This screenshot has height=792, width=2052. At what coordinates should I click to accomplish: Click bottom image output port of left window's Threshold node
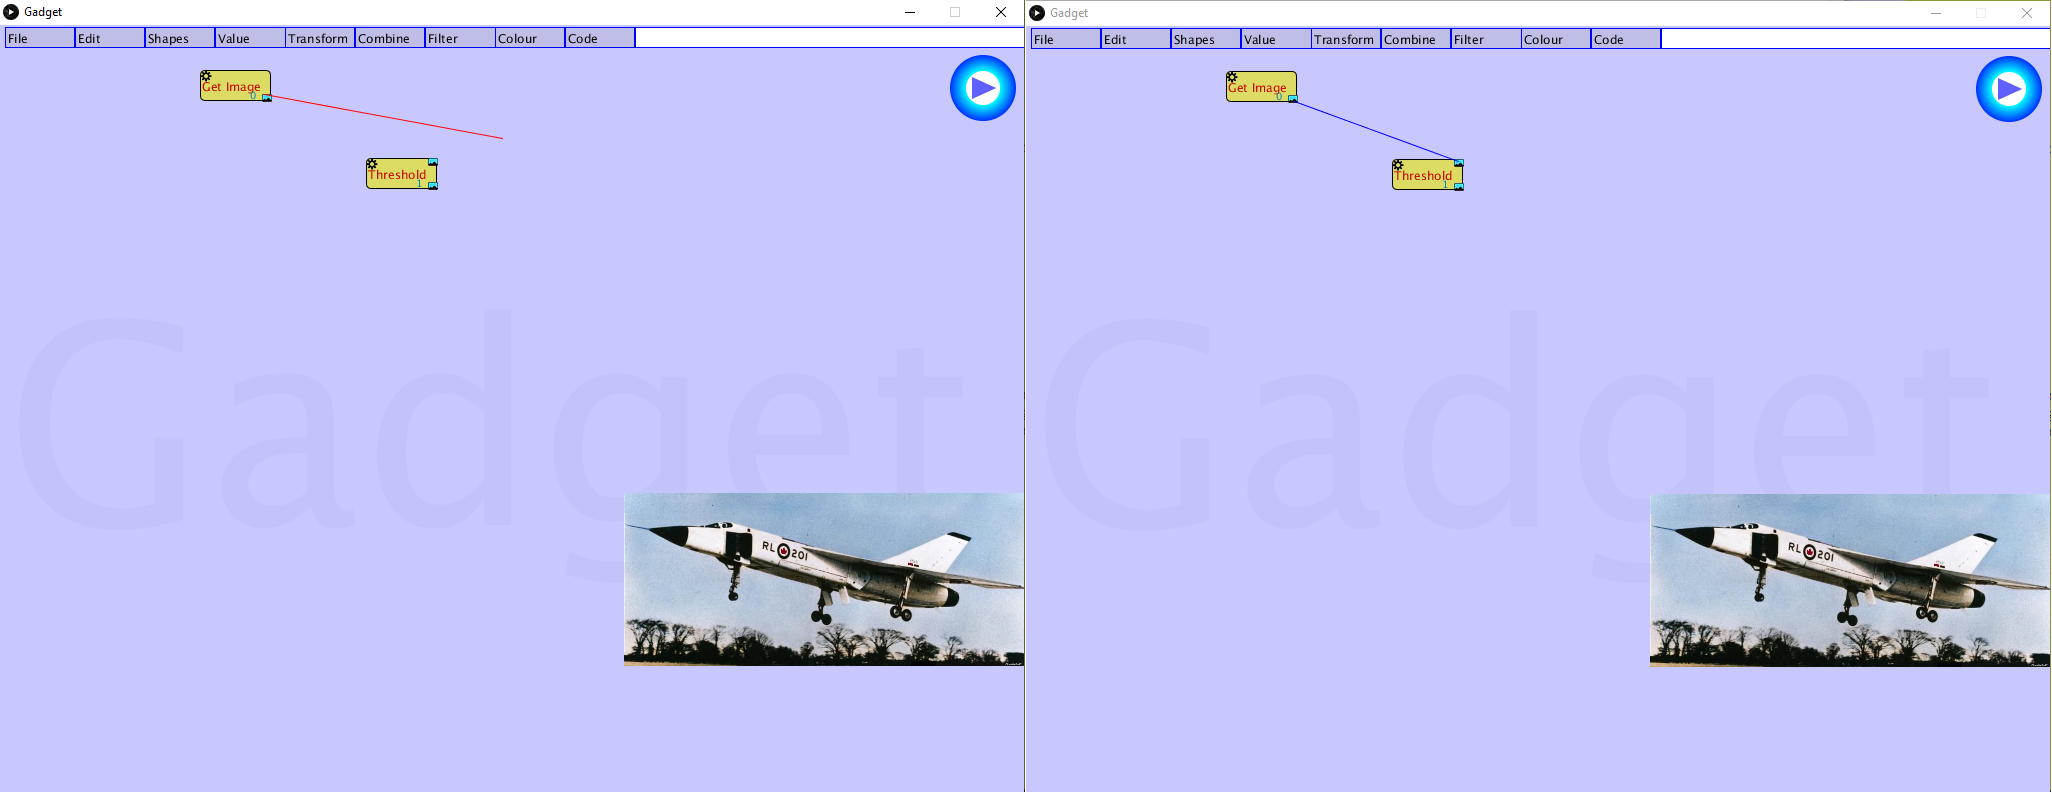433,186
